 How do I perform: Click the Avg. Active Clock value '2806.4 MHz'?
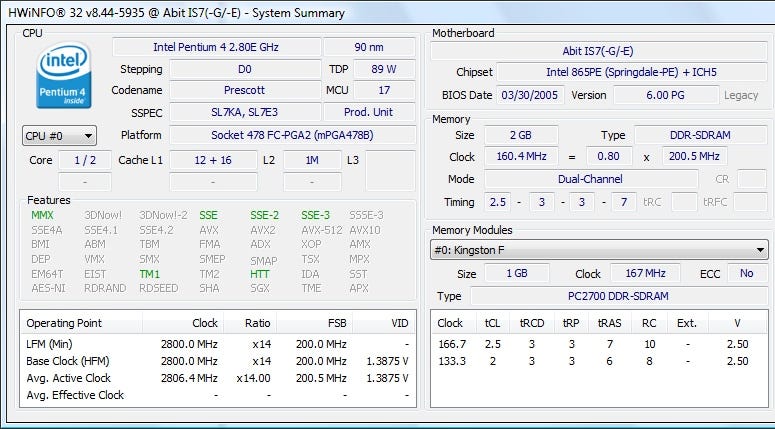189,378
